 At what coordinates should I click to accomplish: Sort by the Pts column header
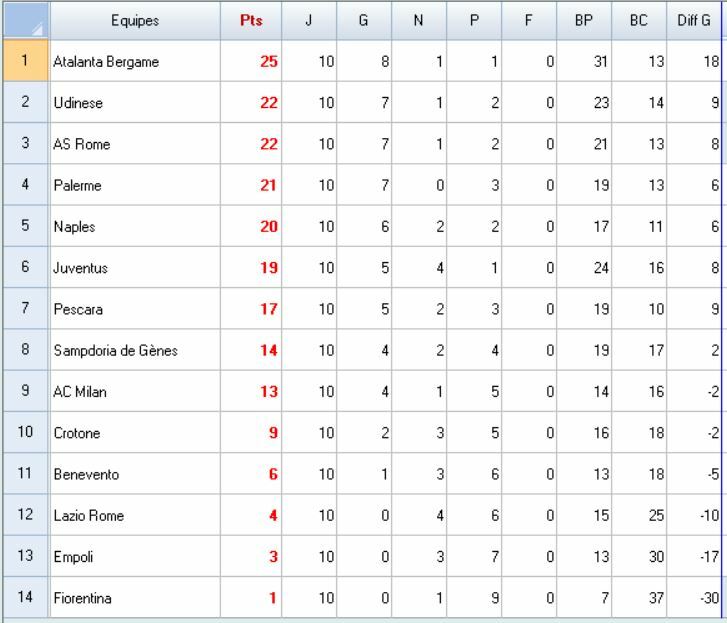tap(251, 21)
